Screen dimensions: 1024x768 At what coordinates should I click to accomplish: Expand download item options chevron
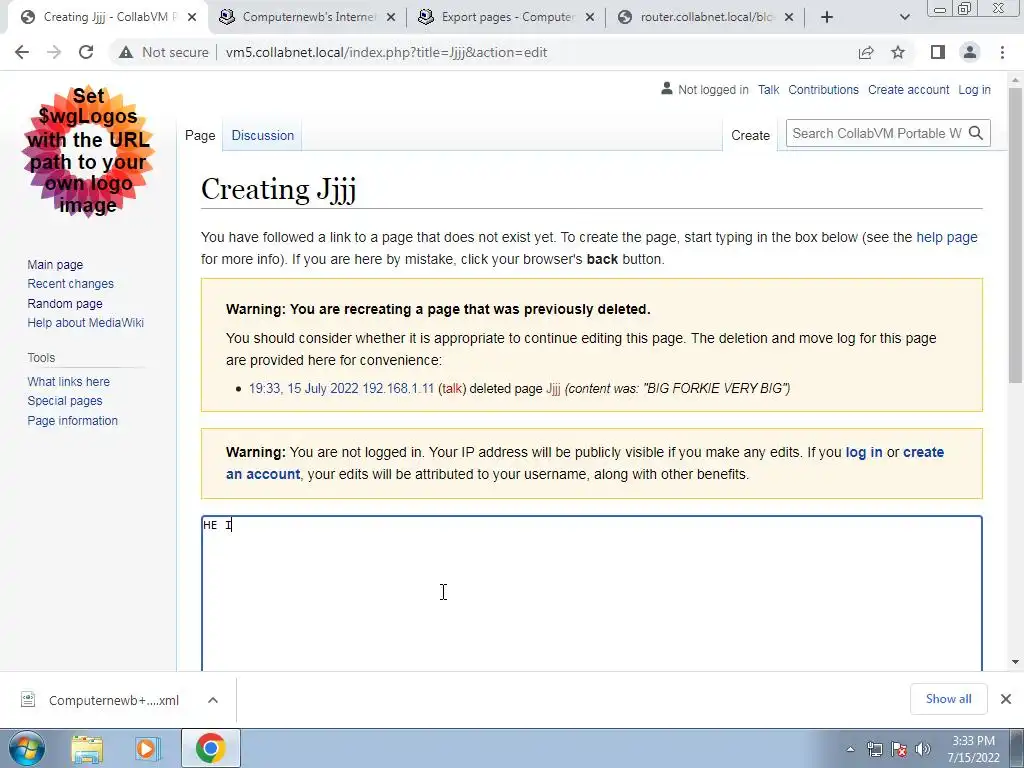(213, 700)
